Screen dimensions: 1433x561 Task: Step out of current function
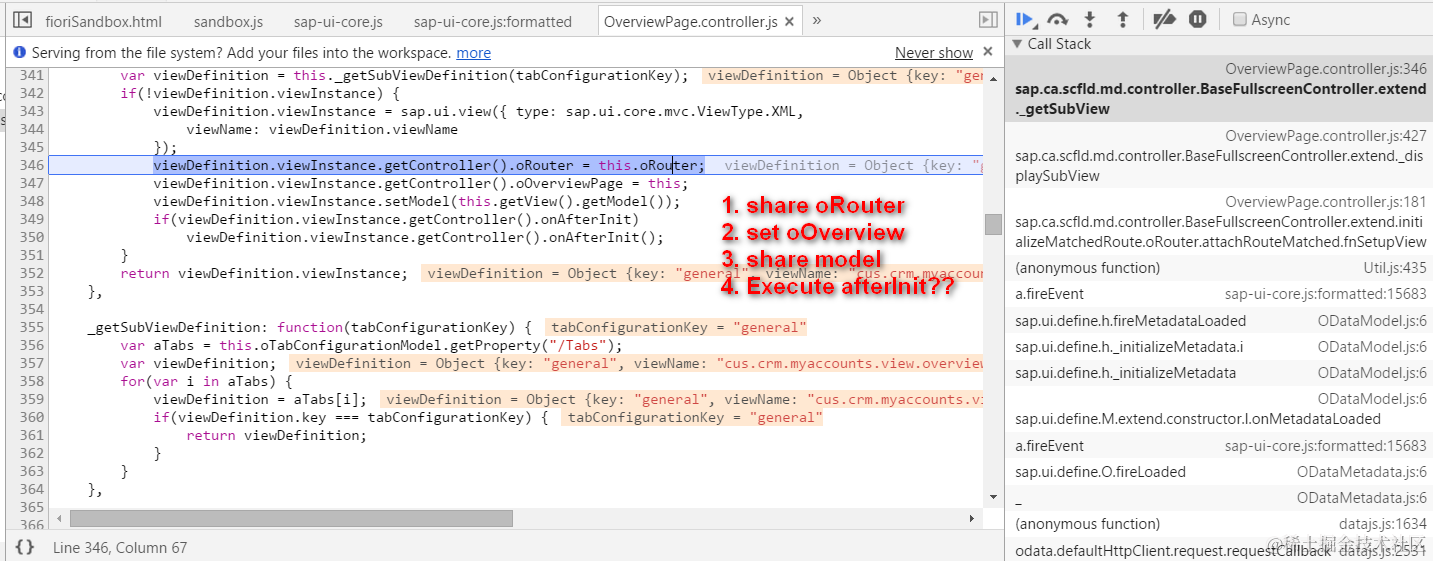pyautogui.click(x=1122, y=19)
